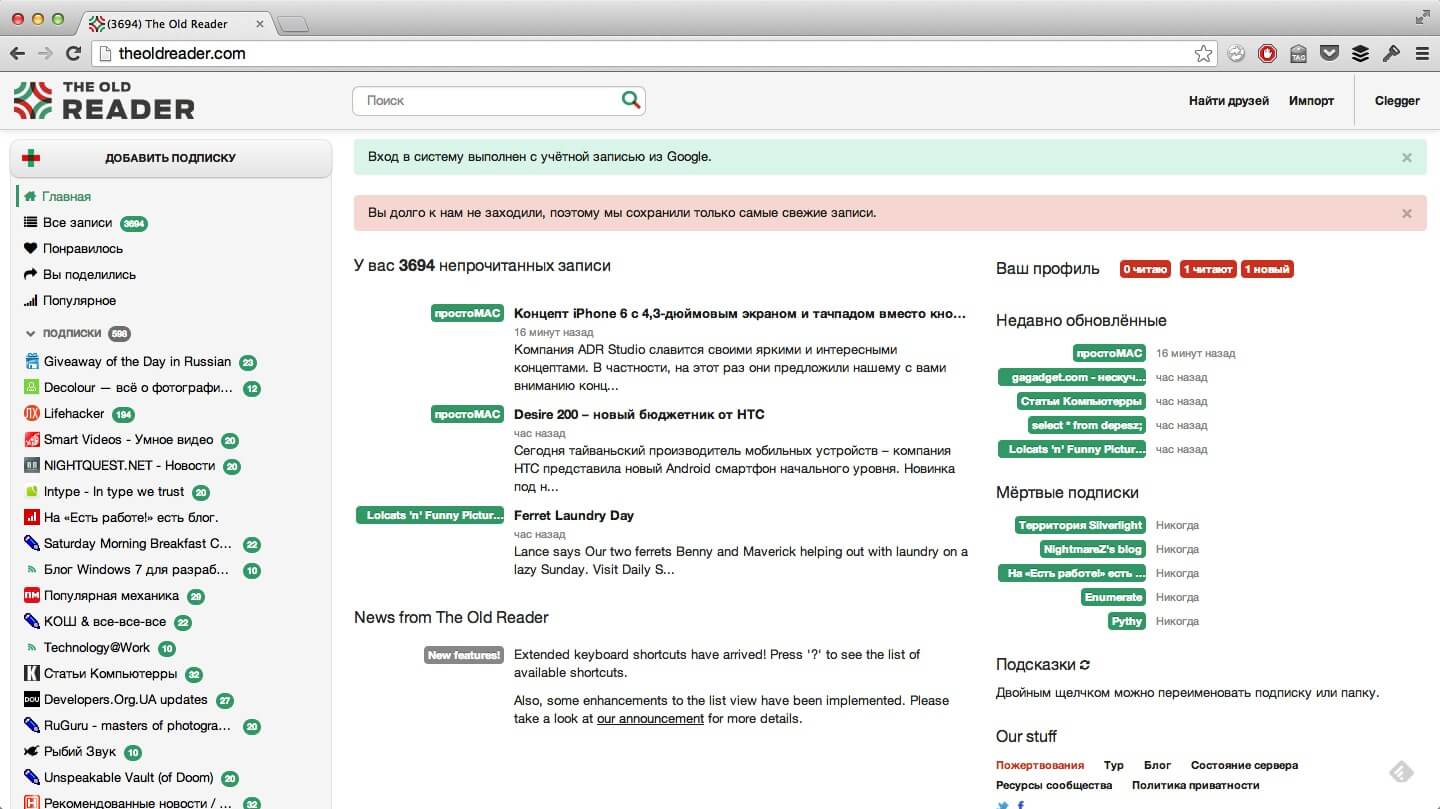
Task: Click Статьи Компьютерры feed favicon
Action: [31, 673]
